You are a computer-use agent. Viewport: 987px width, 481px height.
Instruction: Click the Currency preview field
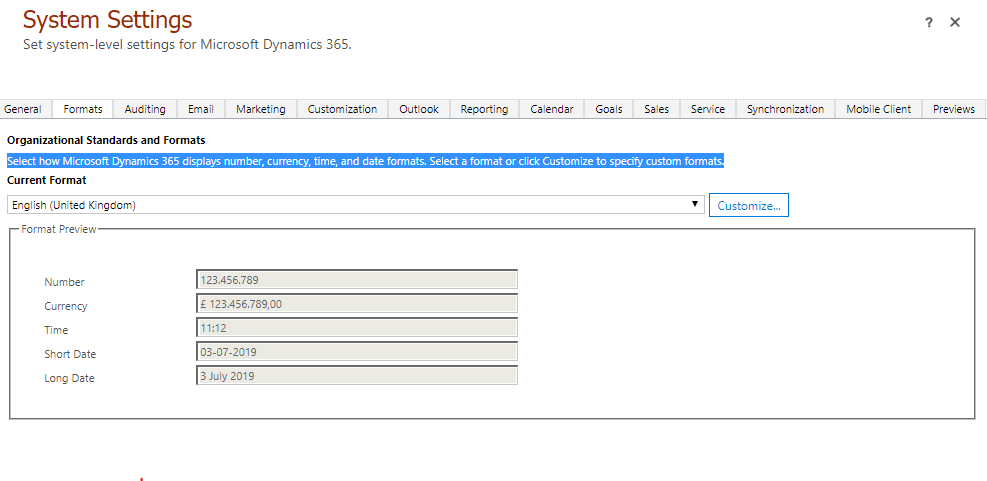(x=357, y=303)
